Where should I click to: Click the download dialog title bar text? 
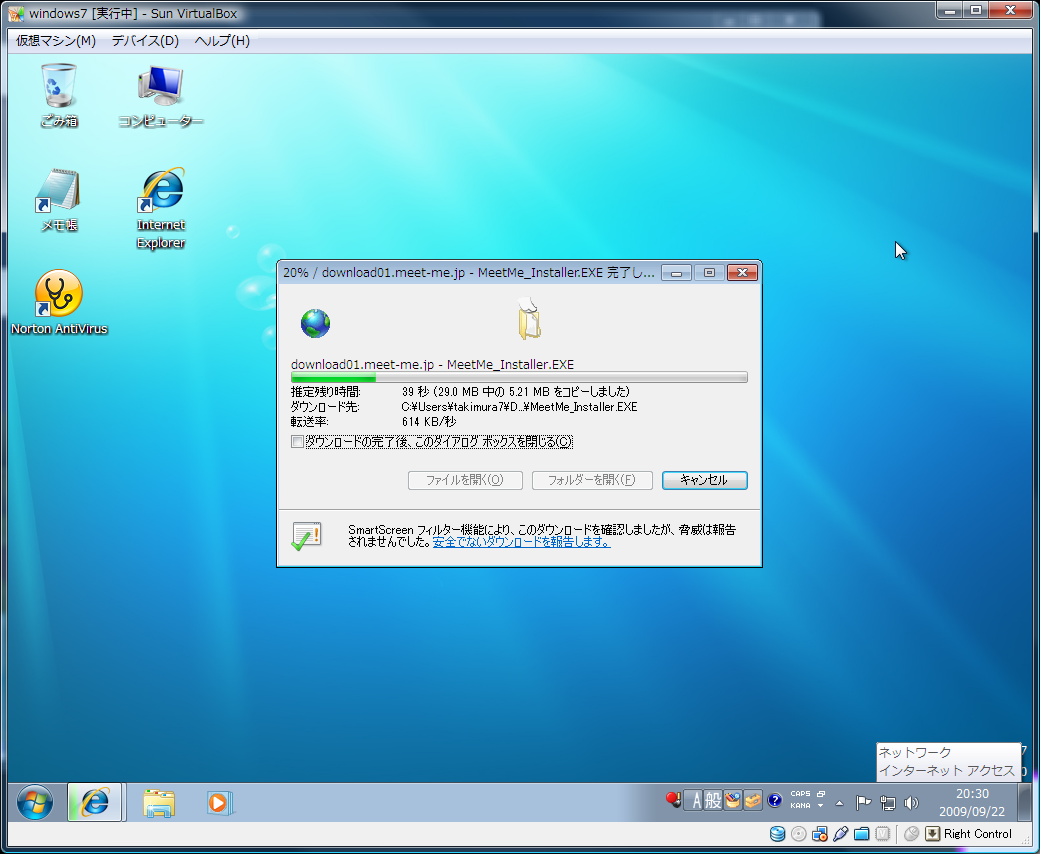468,273
